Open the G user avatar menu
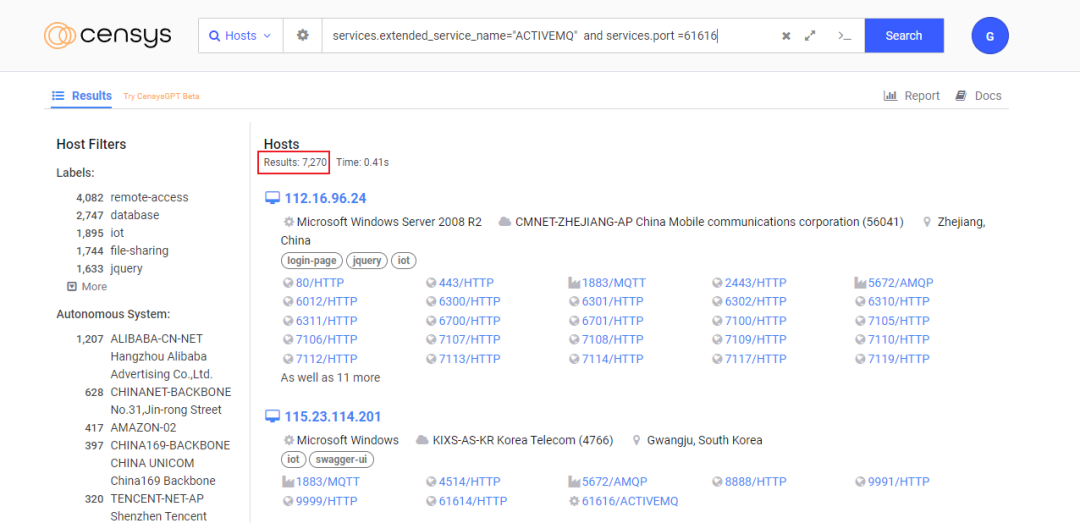The image size is (1080, 523). pyautogui.click(x=990, y=37)
